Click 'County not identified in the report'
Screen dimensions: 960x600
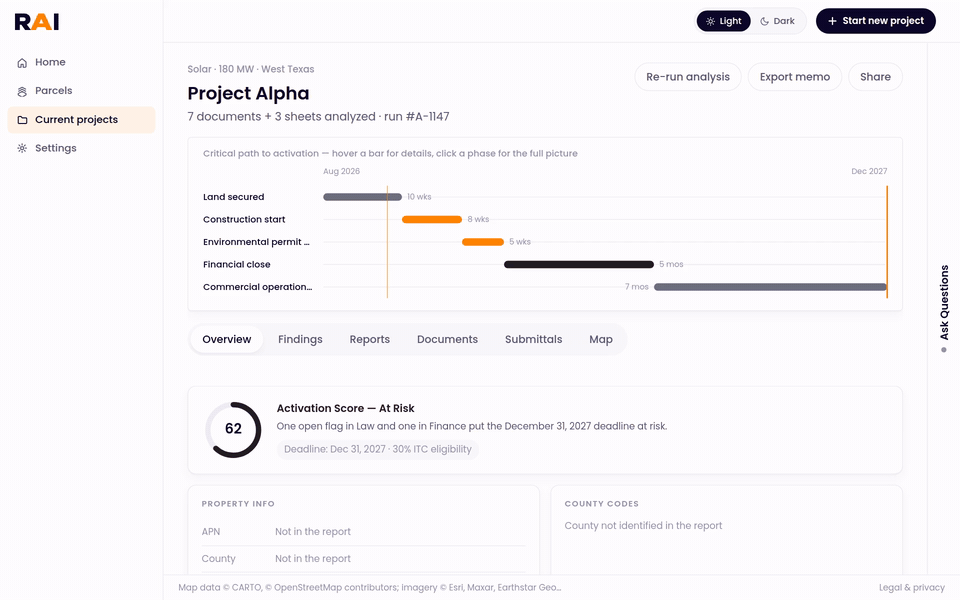[x=643, y=526]
